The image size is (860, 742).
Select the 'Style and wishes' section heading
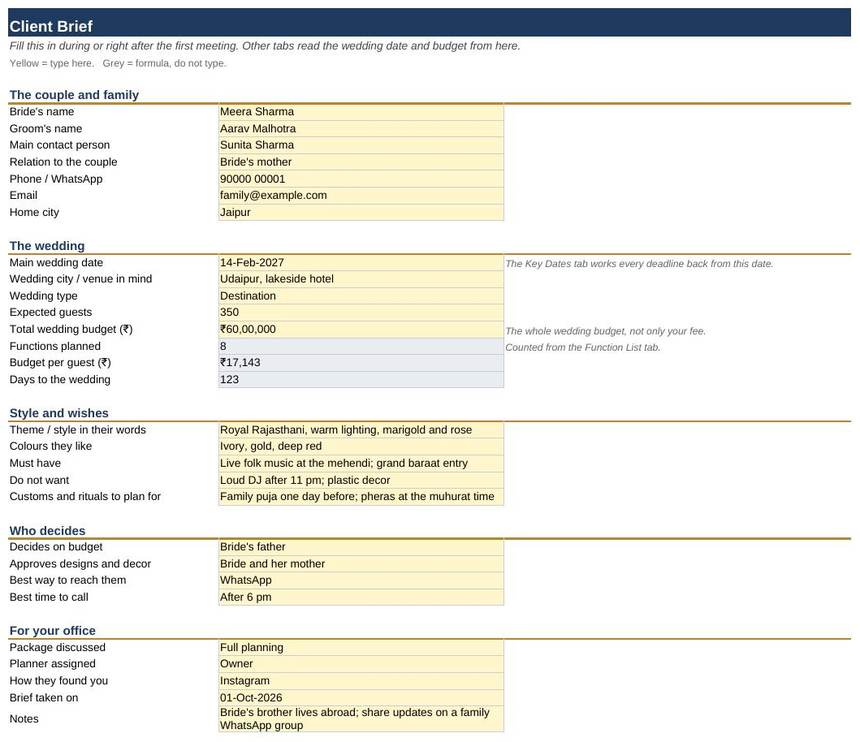[59, 413]
